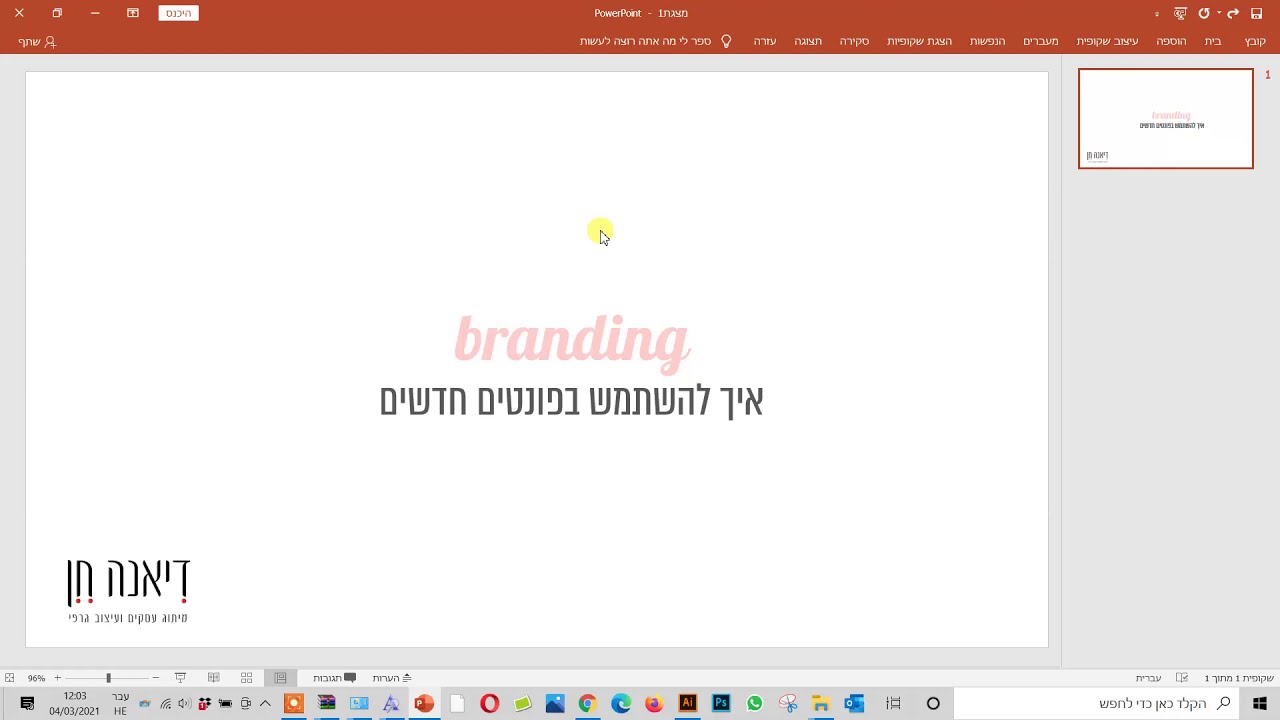The image size is (1280, 720).
Task: Click the zoom slider handle
Action: tap(108, 678)
